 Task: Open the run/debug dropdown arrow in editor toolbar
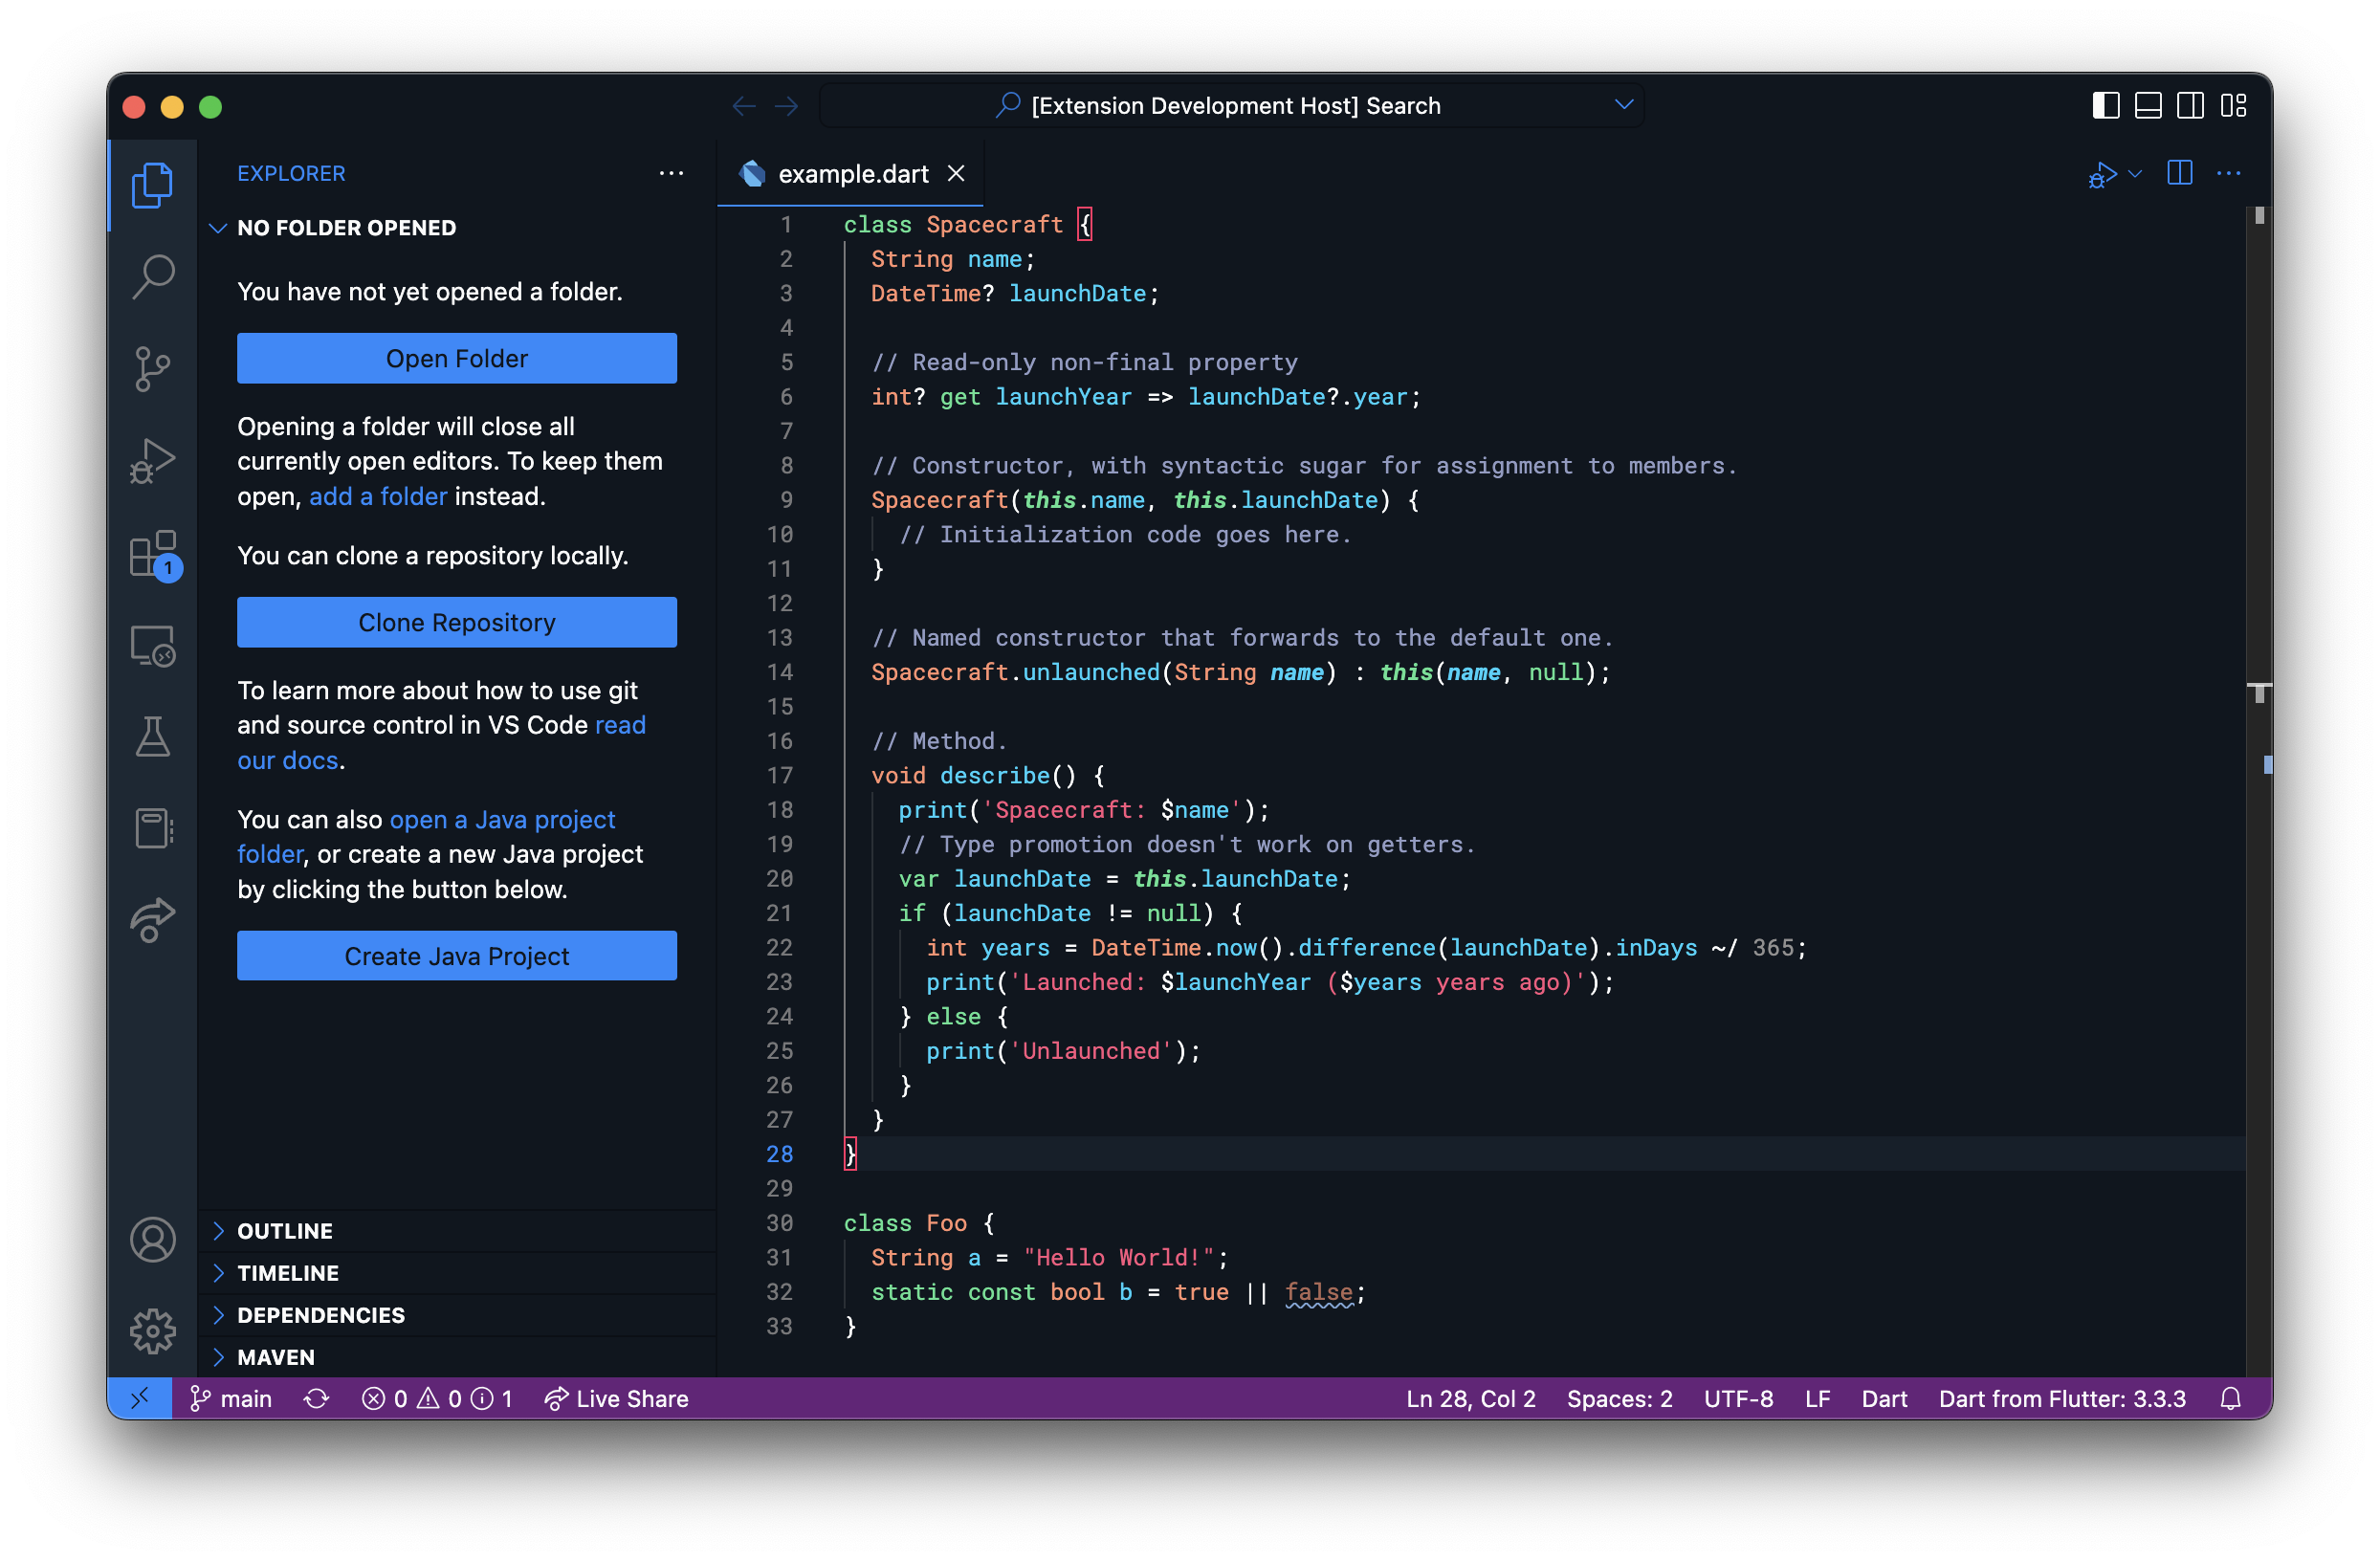pyautogui.click(x=2135, y=174)
